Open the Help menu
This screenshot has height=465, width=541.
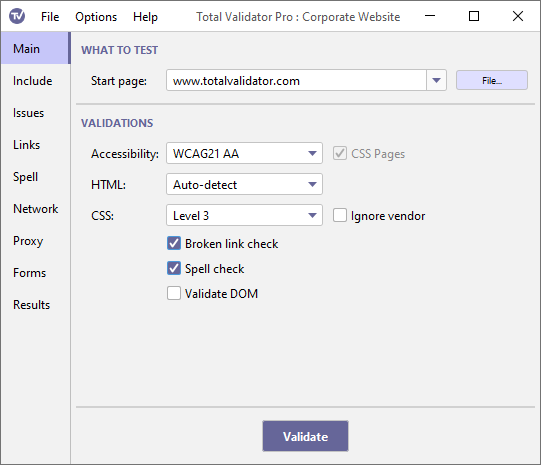point(145,17)
